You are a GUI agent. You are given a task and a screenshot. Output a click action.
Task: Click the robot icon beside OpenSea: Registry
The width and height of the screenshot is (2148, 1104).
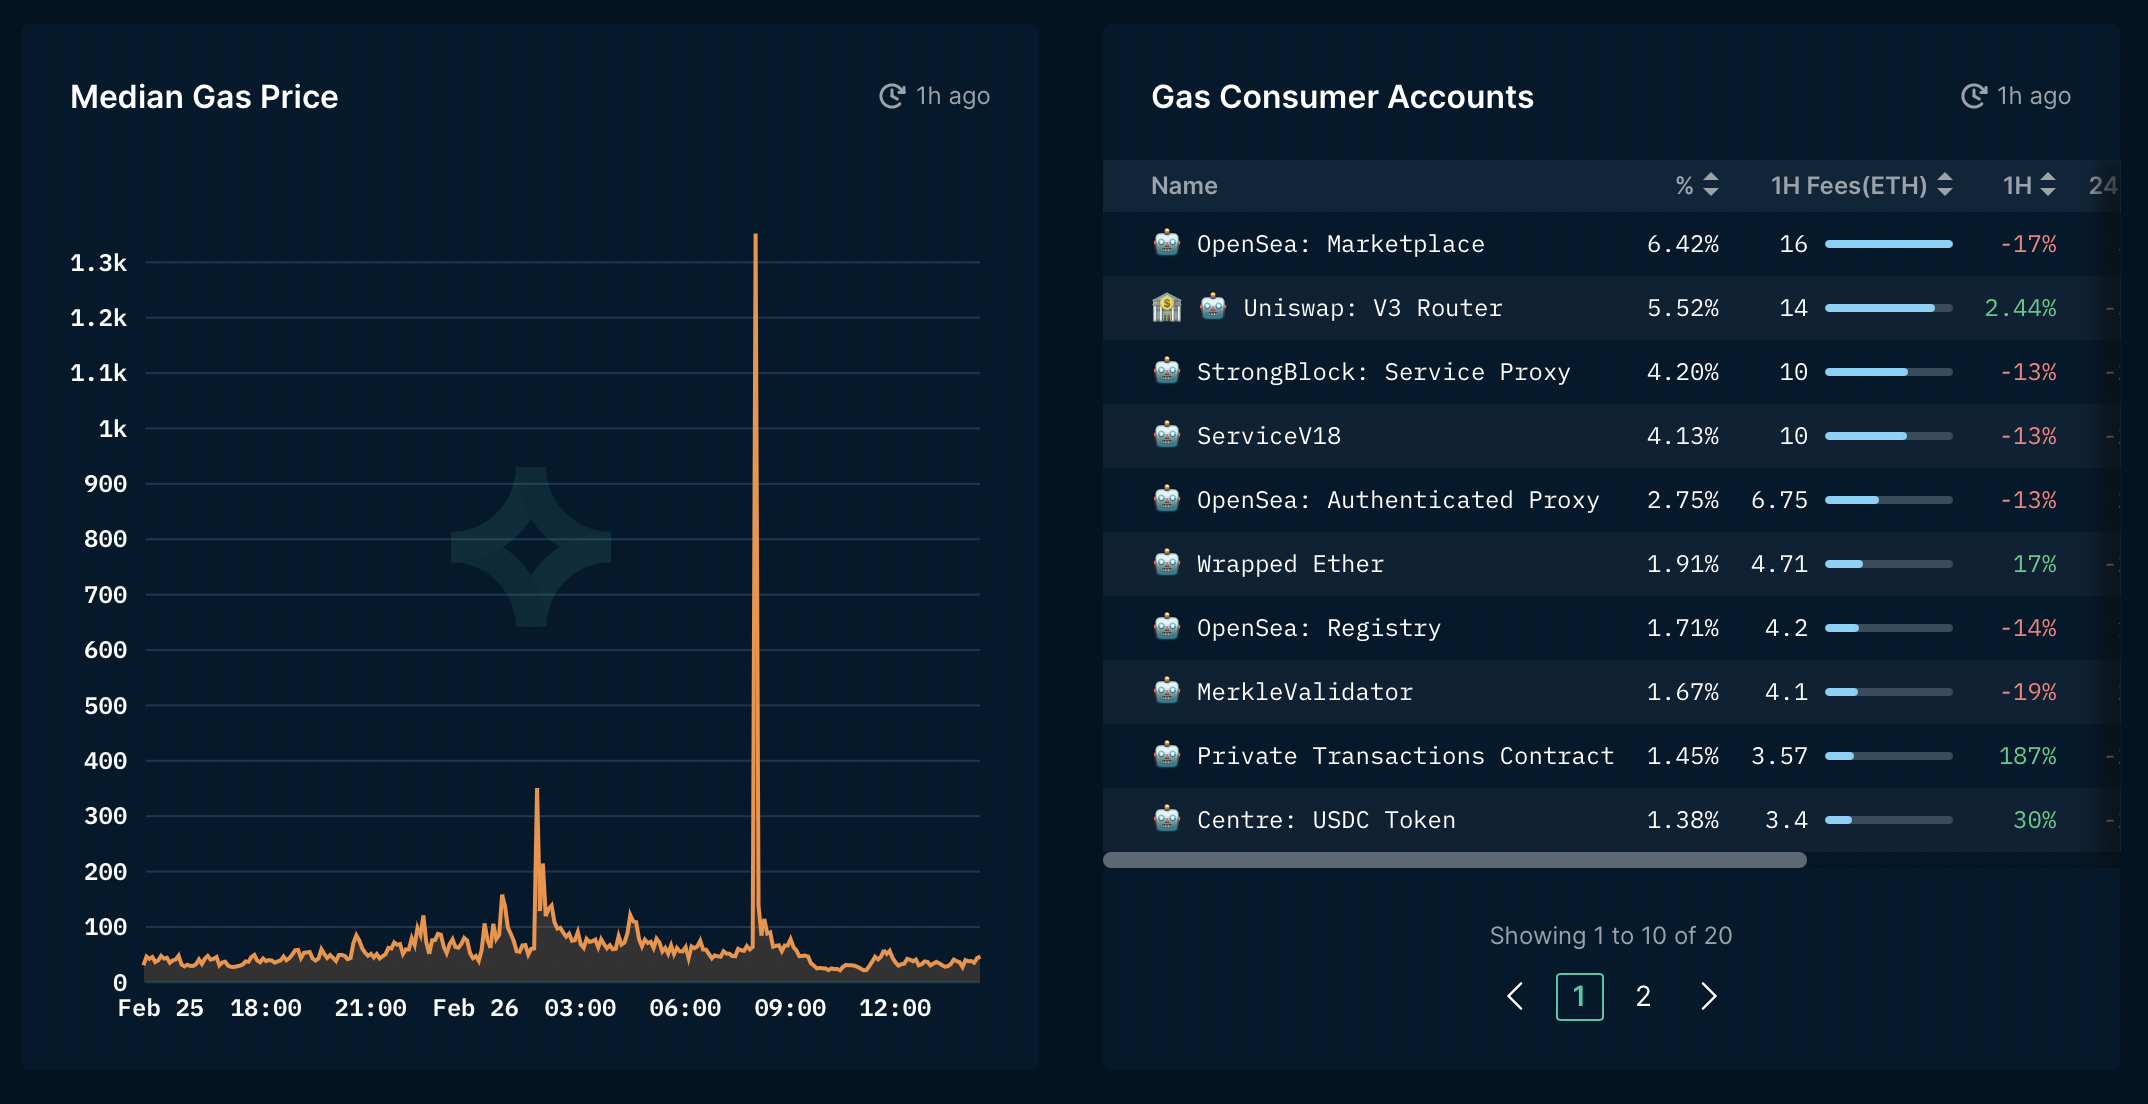tap(1167, 627)
